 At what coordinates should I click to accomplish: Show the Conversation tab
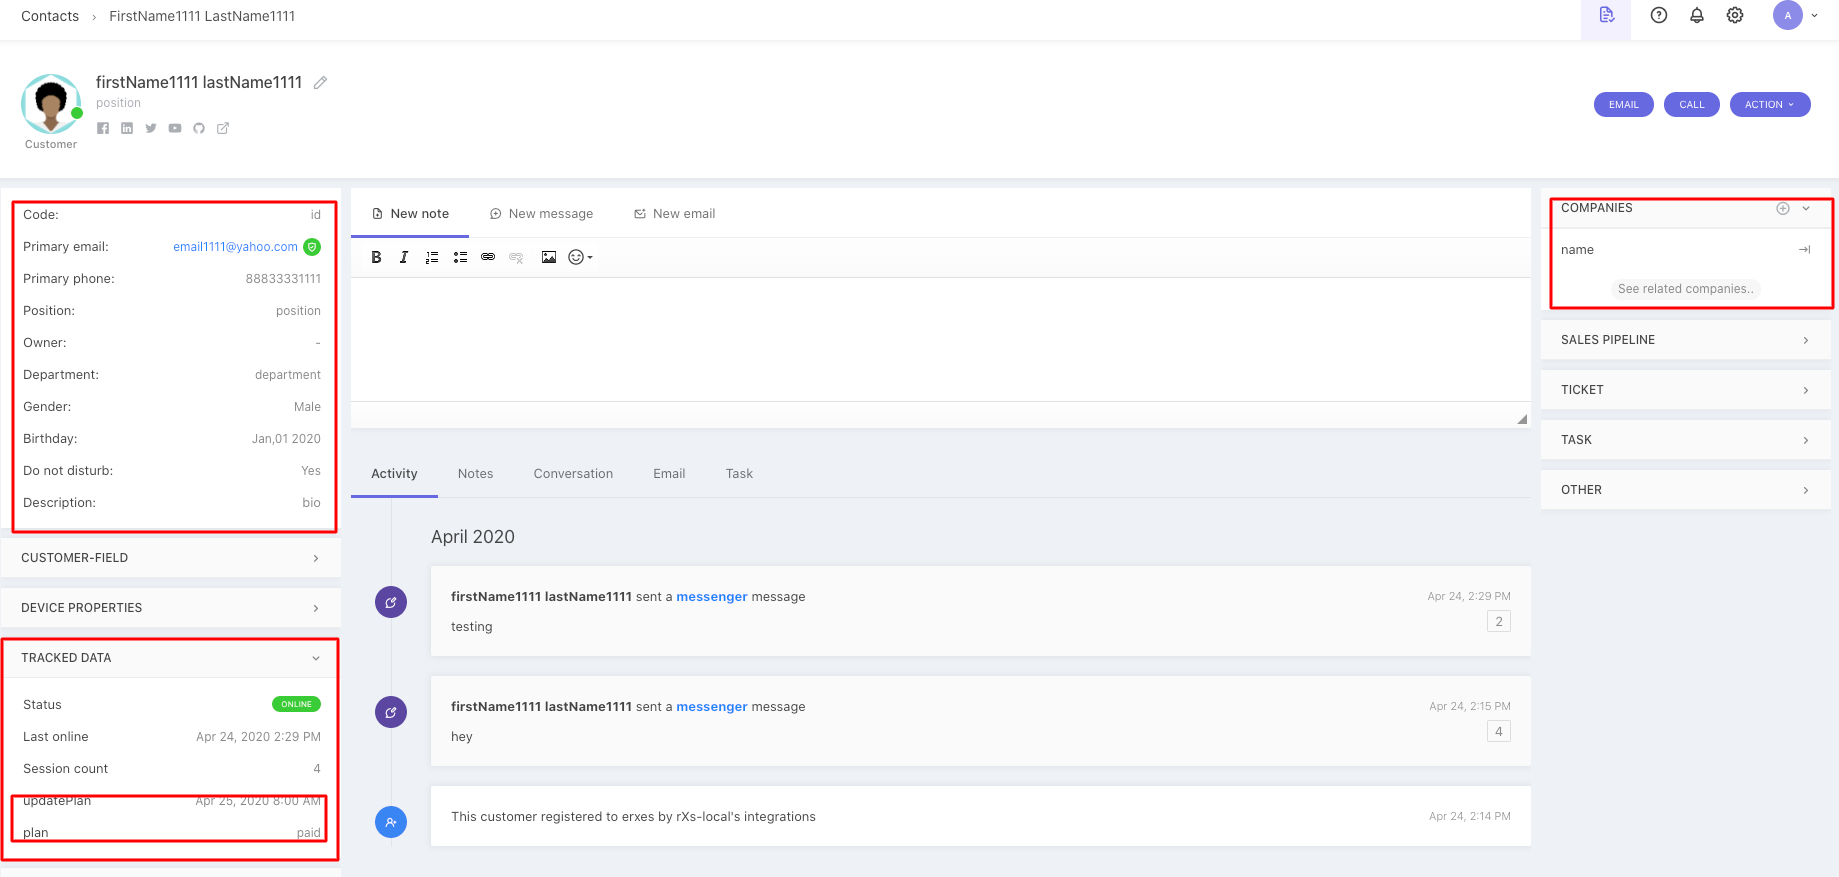(573, 474)
